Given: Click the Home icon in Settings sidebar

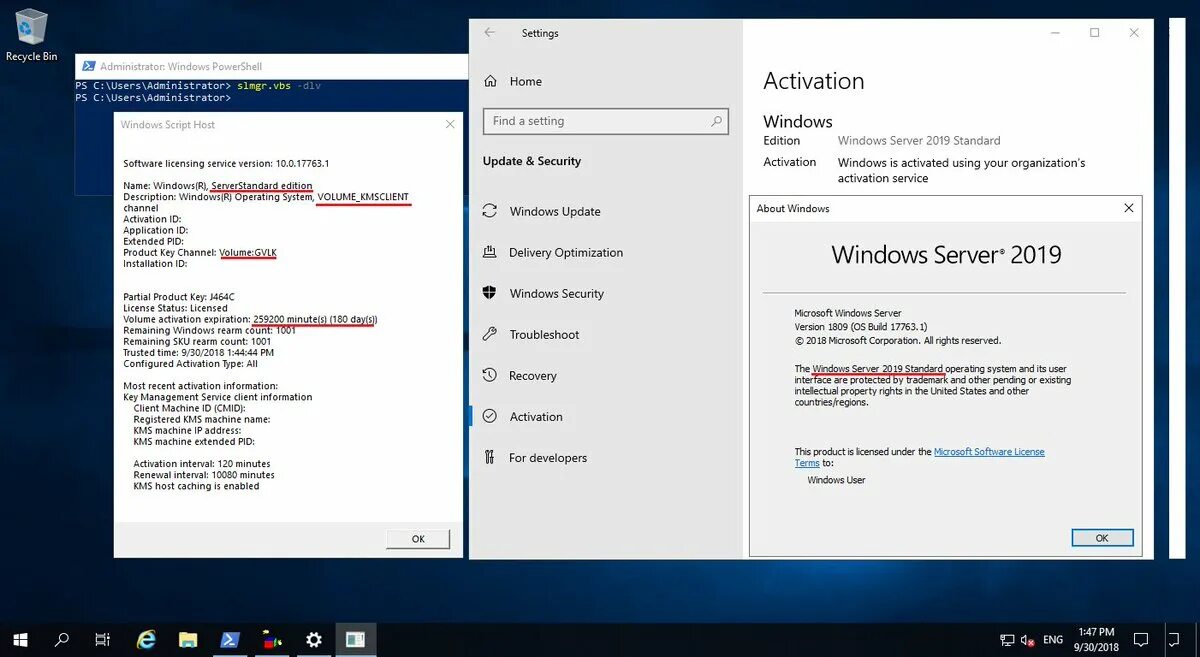Looking at the screenshot, I should pyautogui.click(x=490, y=81).
